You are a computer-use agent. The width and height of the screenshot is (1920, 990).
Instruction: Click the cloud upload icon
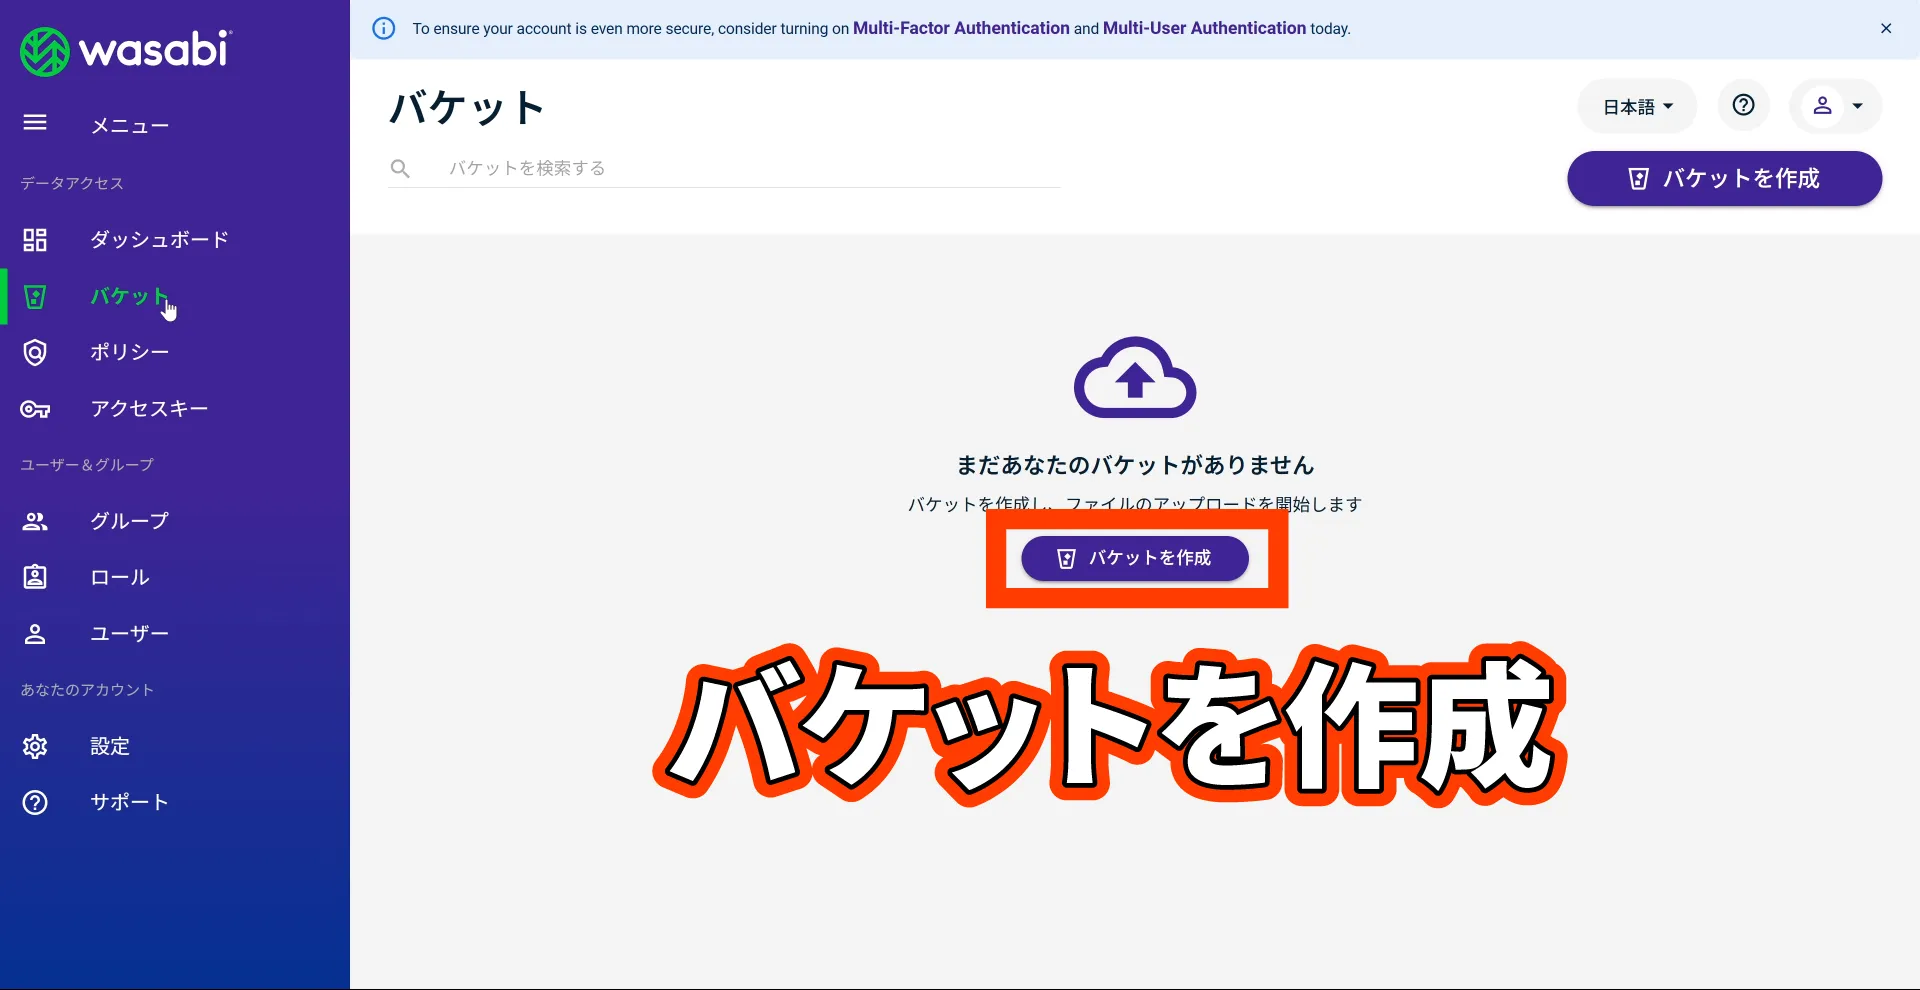tap(1135, 378)
